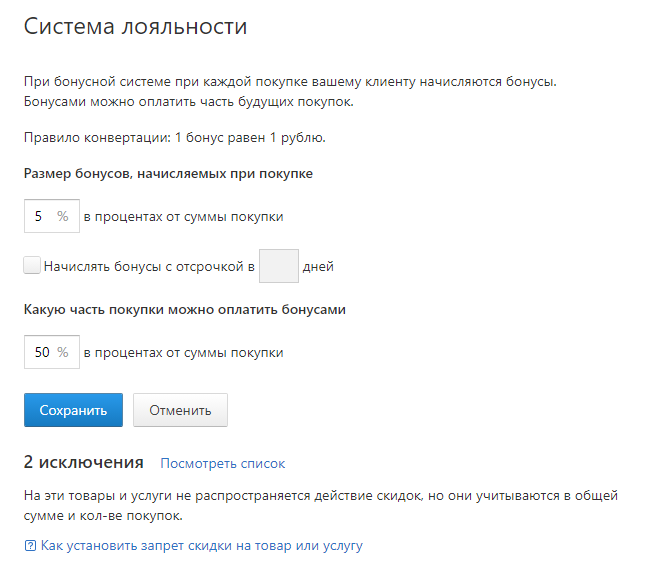Click the 2 исключения heading
648x576 pixels.
(83, 462)
